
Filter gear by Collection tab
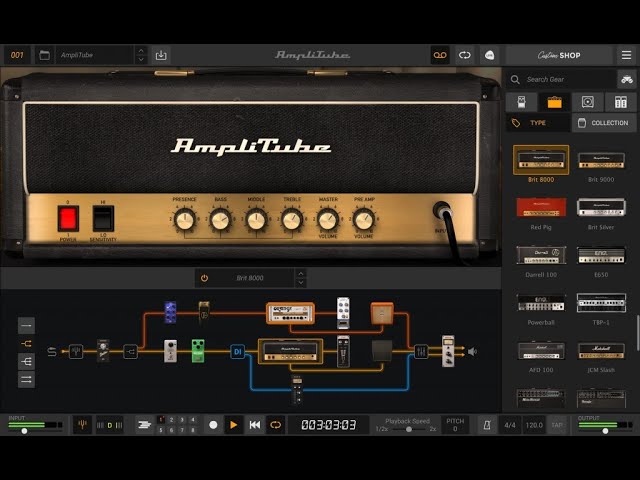(604, 123)
